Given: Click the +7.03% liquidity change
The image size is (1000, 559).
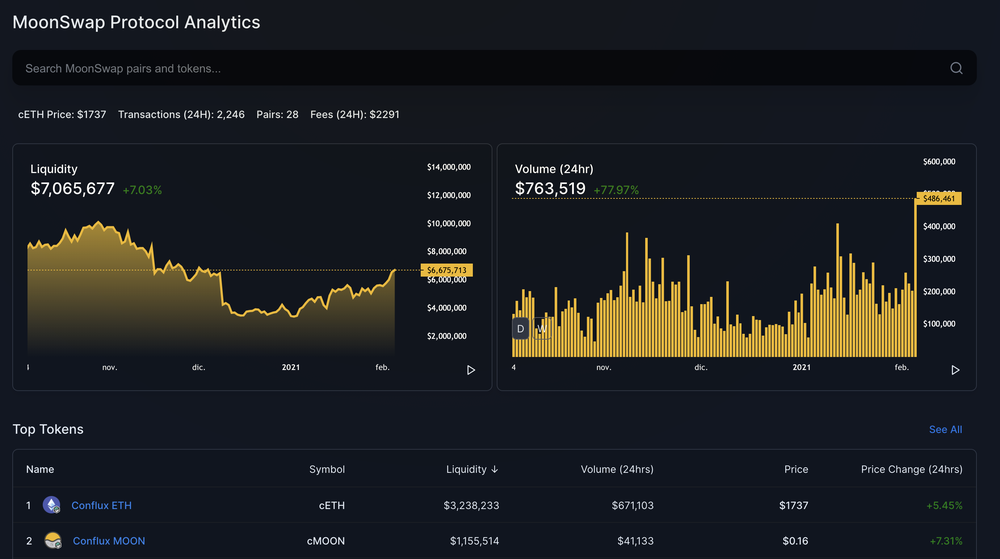Looking at the screenshot, I should (142, 190).
